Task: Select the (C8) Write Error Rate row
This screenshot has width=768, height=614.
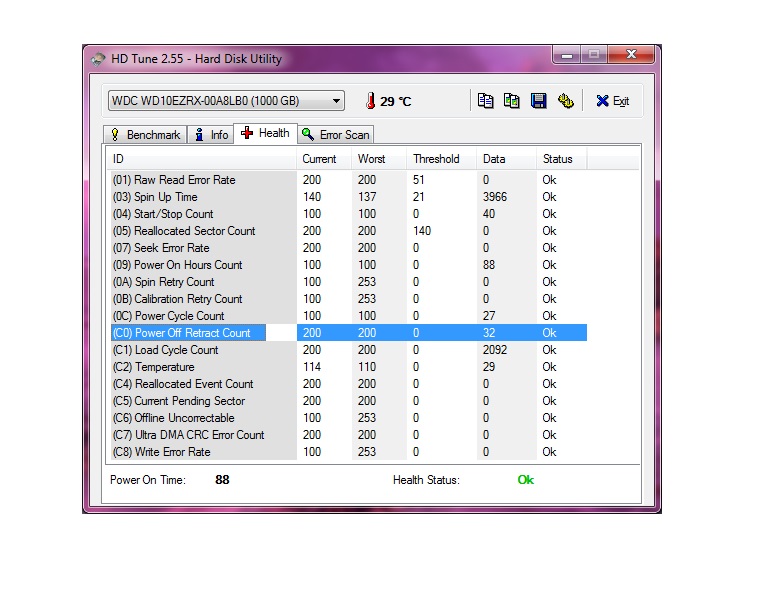Action: tap(349, 452)
